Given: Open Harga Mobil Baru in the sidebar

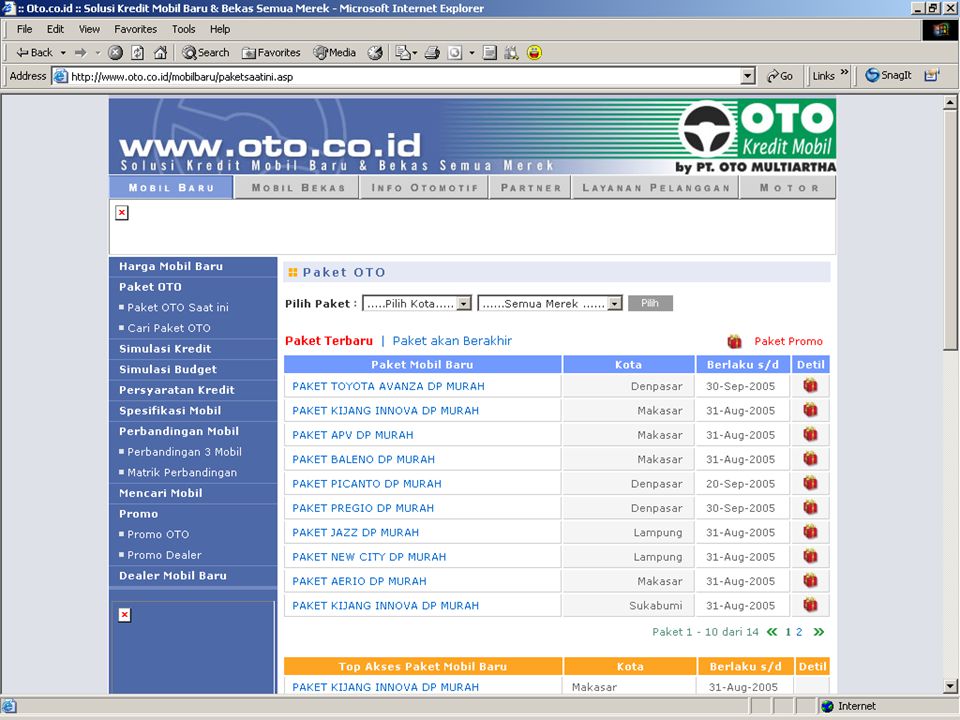Looking at the screenshot, I should 171,266.
